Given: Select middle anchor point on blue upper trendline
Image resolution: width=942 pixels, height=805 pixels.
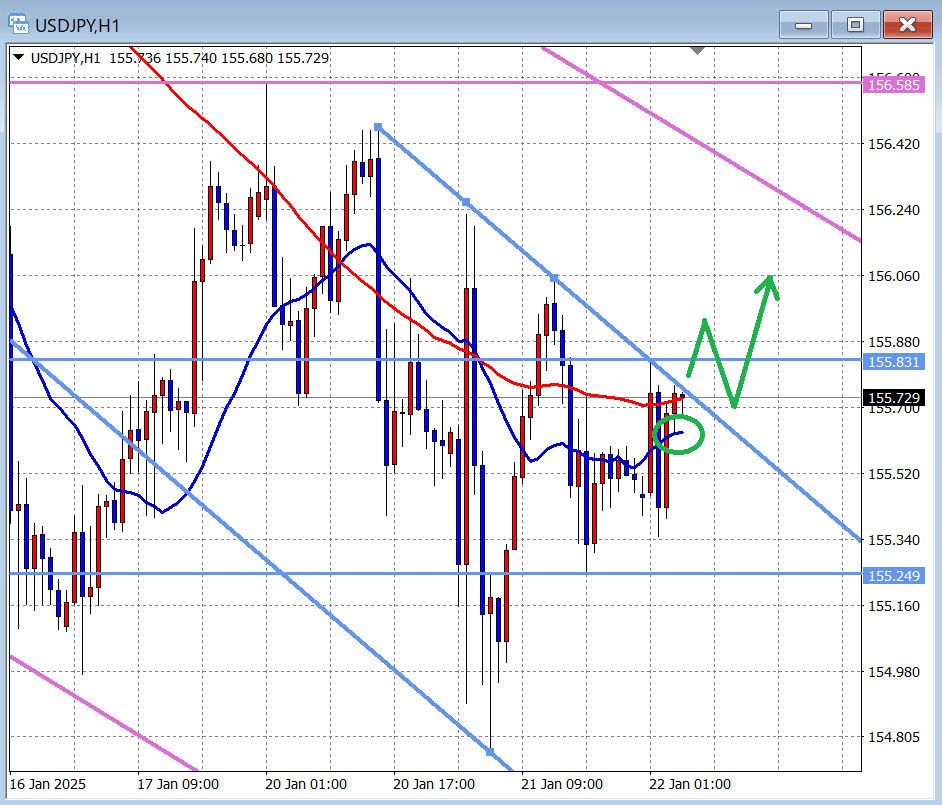Looking at the screenshot, I should 466,202.
